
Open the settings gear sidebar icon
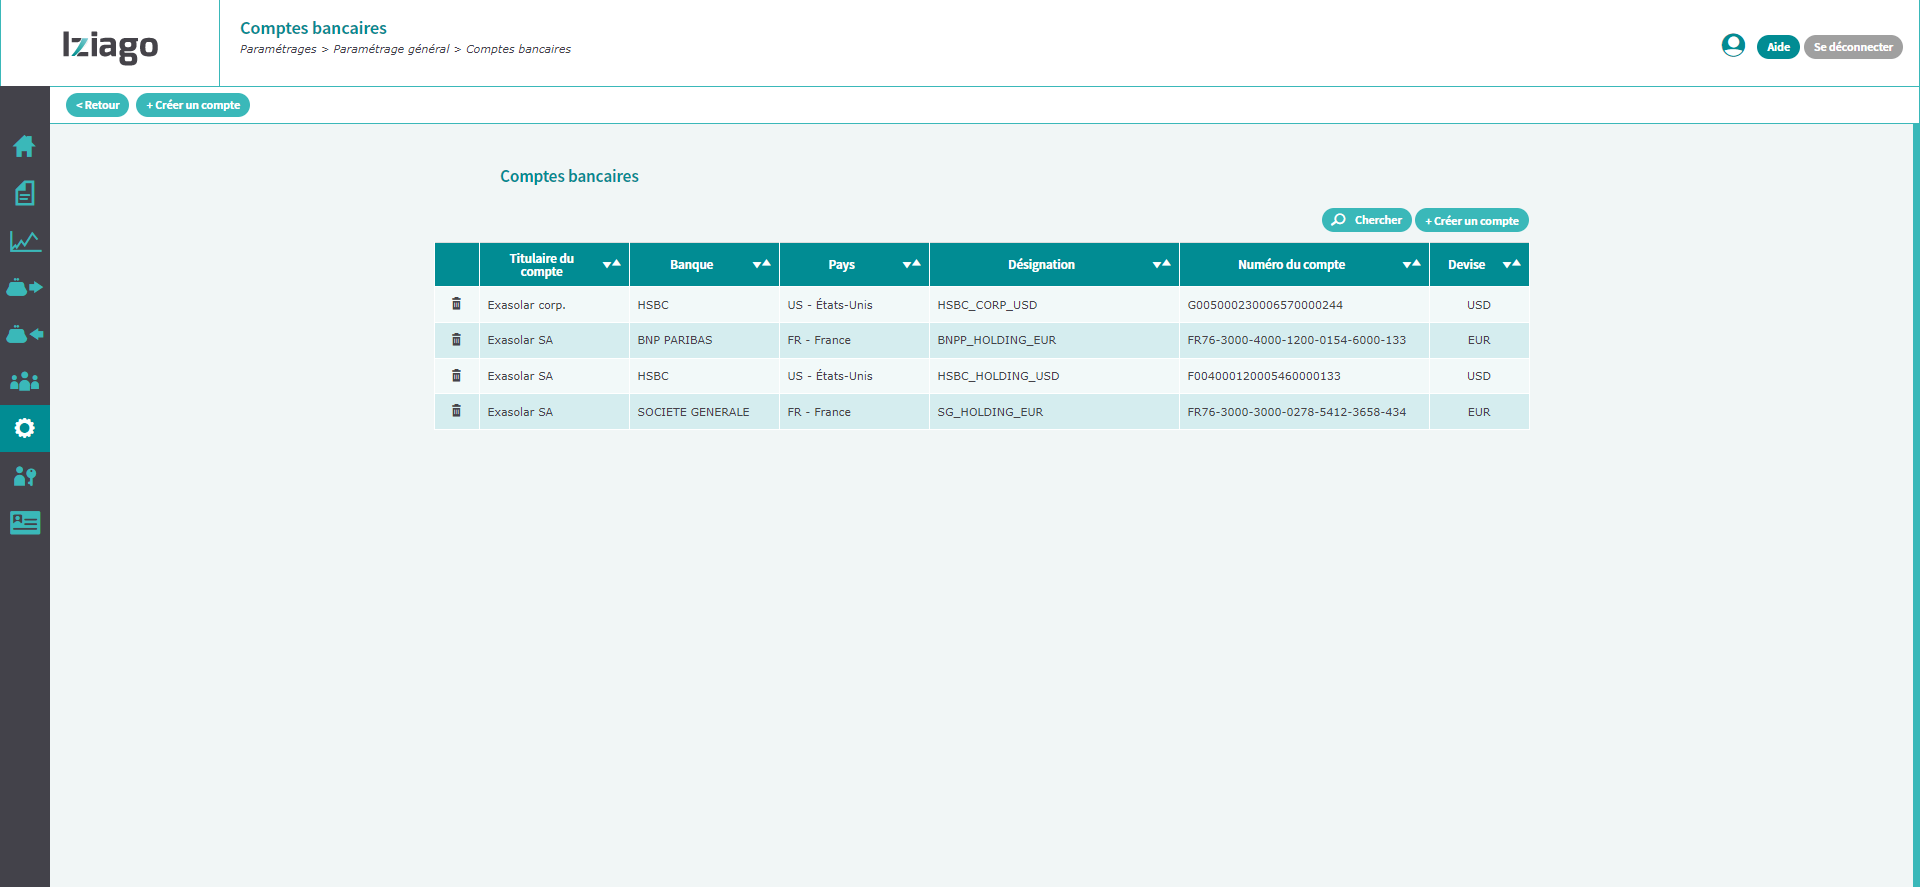24,428
